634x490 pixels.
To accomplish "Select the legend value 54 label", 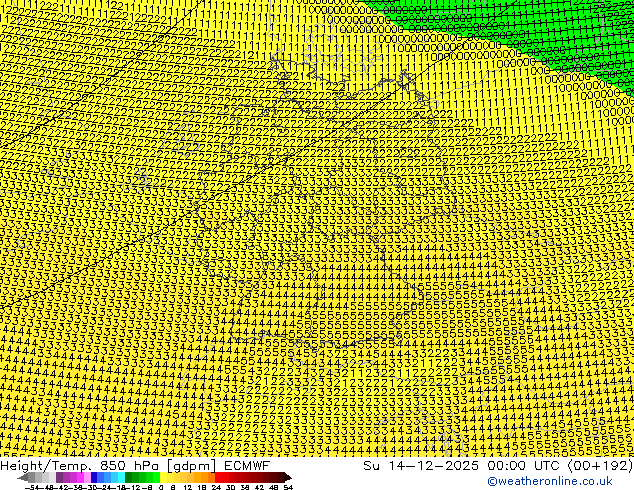I will coord(288,487).
